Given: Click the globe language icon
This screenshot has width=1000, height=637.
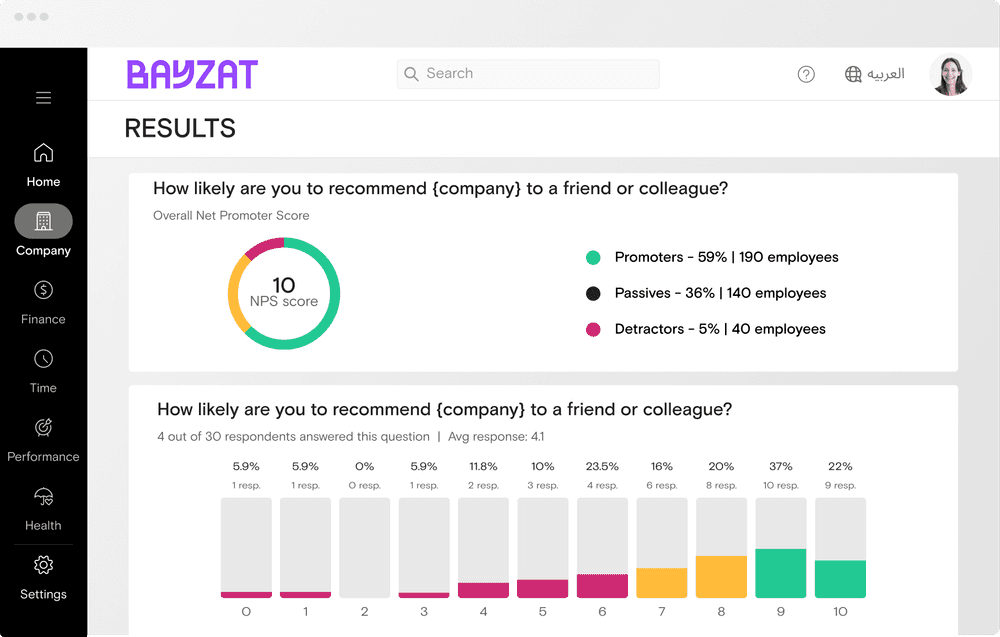Looking at the screenshot, I should click(x=853, y=74).
